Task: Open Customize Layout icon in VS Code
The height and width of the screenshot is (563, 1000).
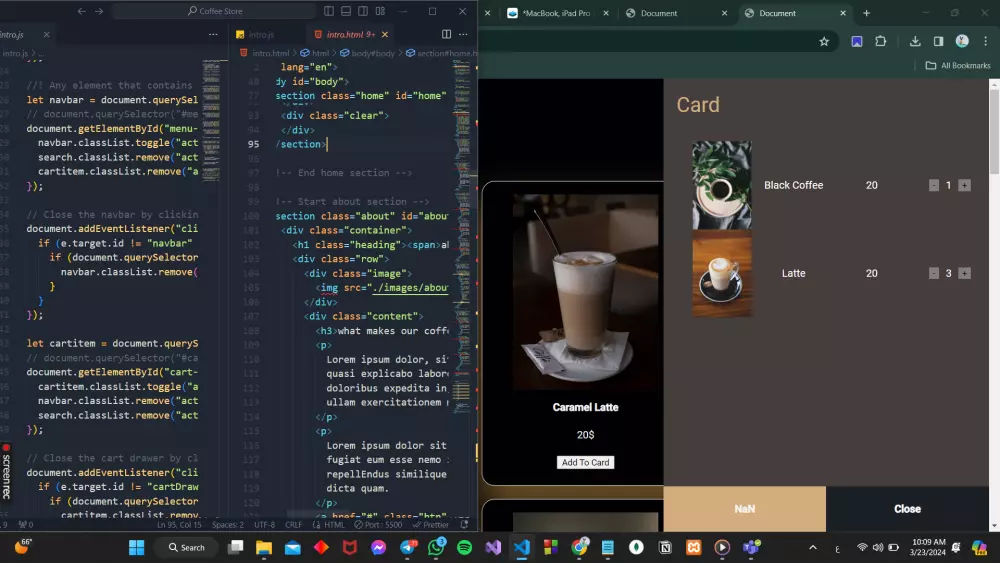Action: pos(380,11)
